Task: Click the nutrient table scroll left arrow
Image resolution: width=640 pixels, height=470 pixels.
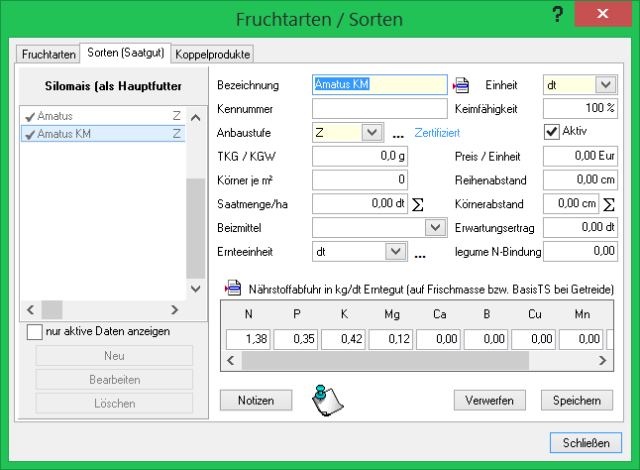Action: pyautogui.click(x=231, y=361)
